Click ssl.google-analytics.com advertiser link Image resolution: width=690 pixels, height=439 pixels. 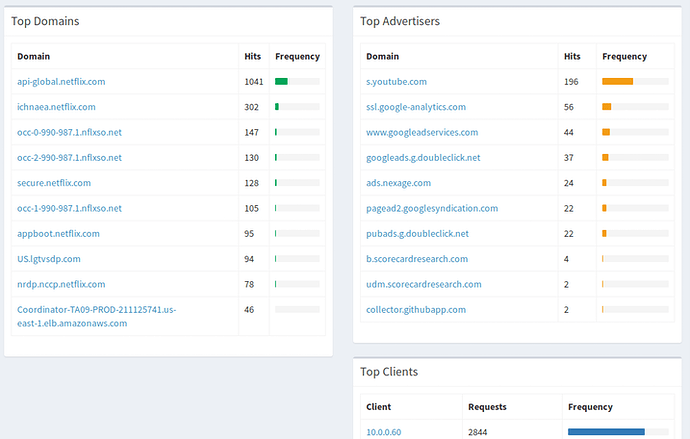(x=416, y=107)
